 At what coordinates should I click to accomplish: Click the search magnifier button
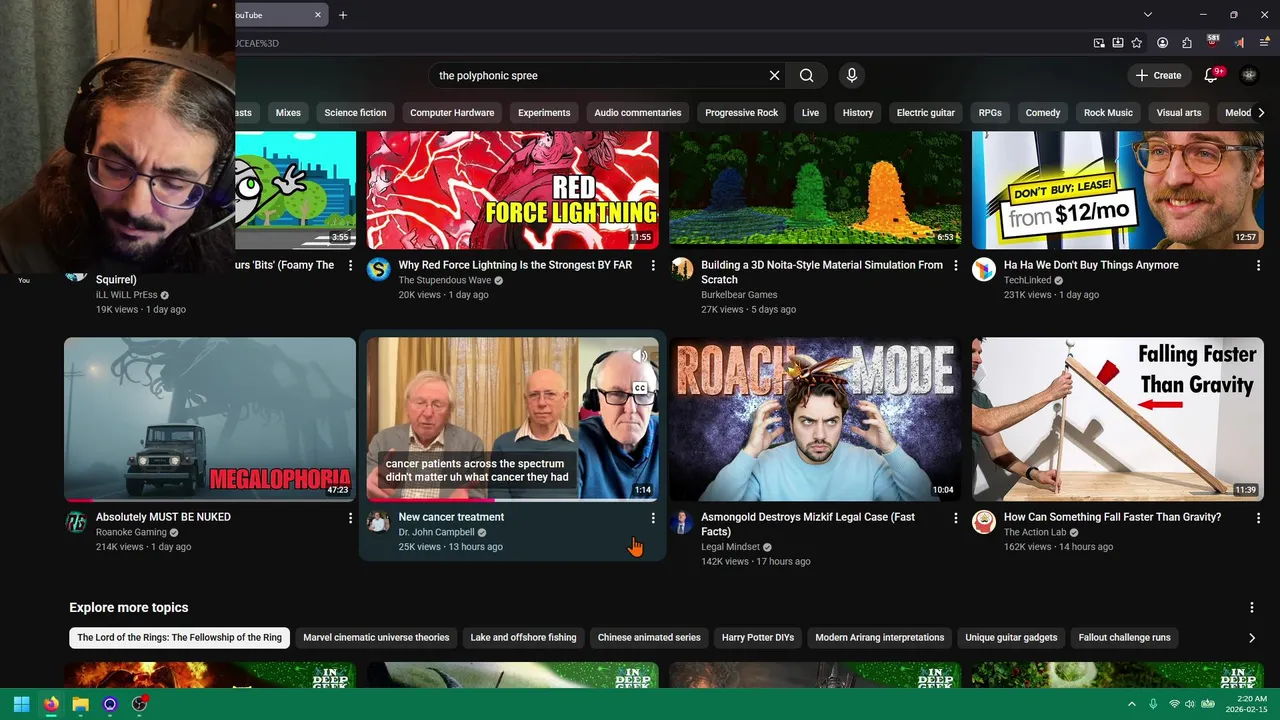[806, 75]
